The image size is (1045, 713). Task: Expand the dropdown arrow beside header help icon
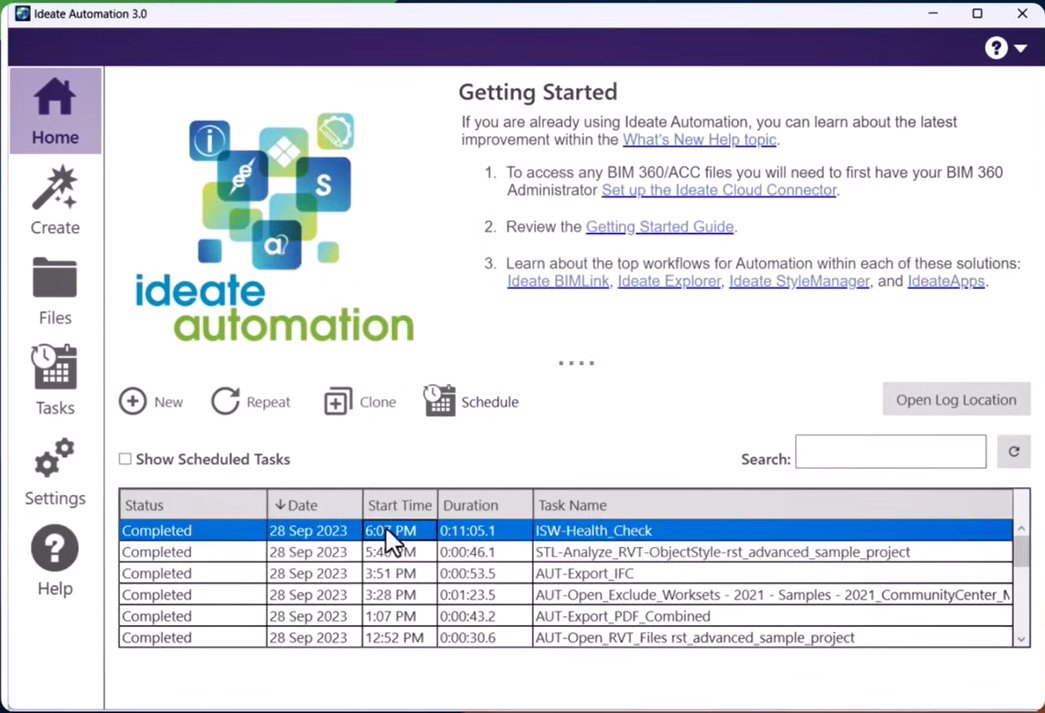1020,48
